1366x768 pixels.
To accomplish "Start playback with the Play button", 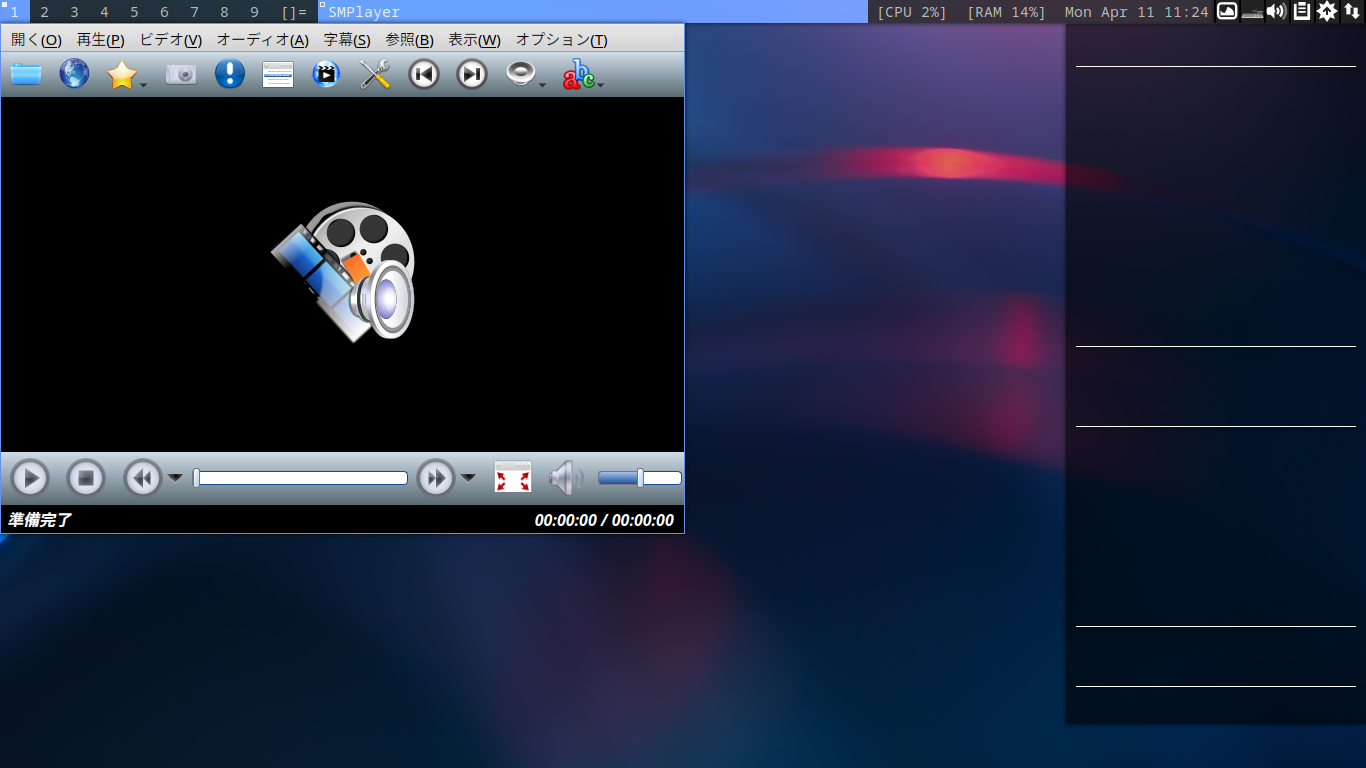I will (x=30, y=478).
